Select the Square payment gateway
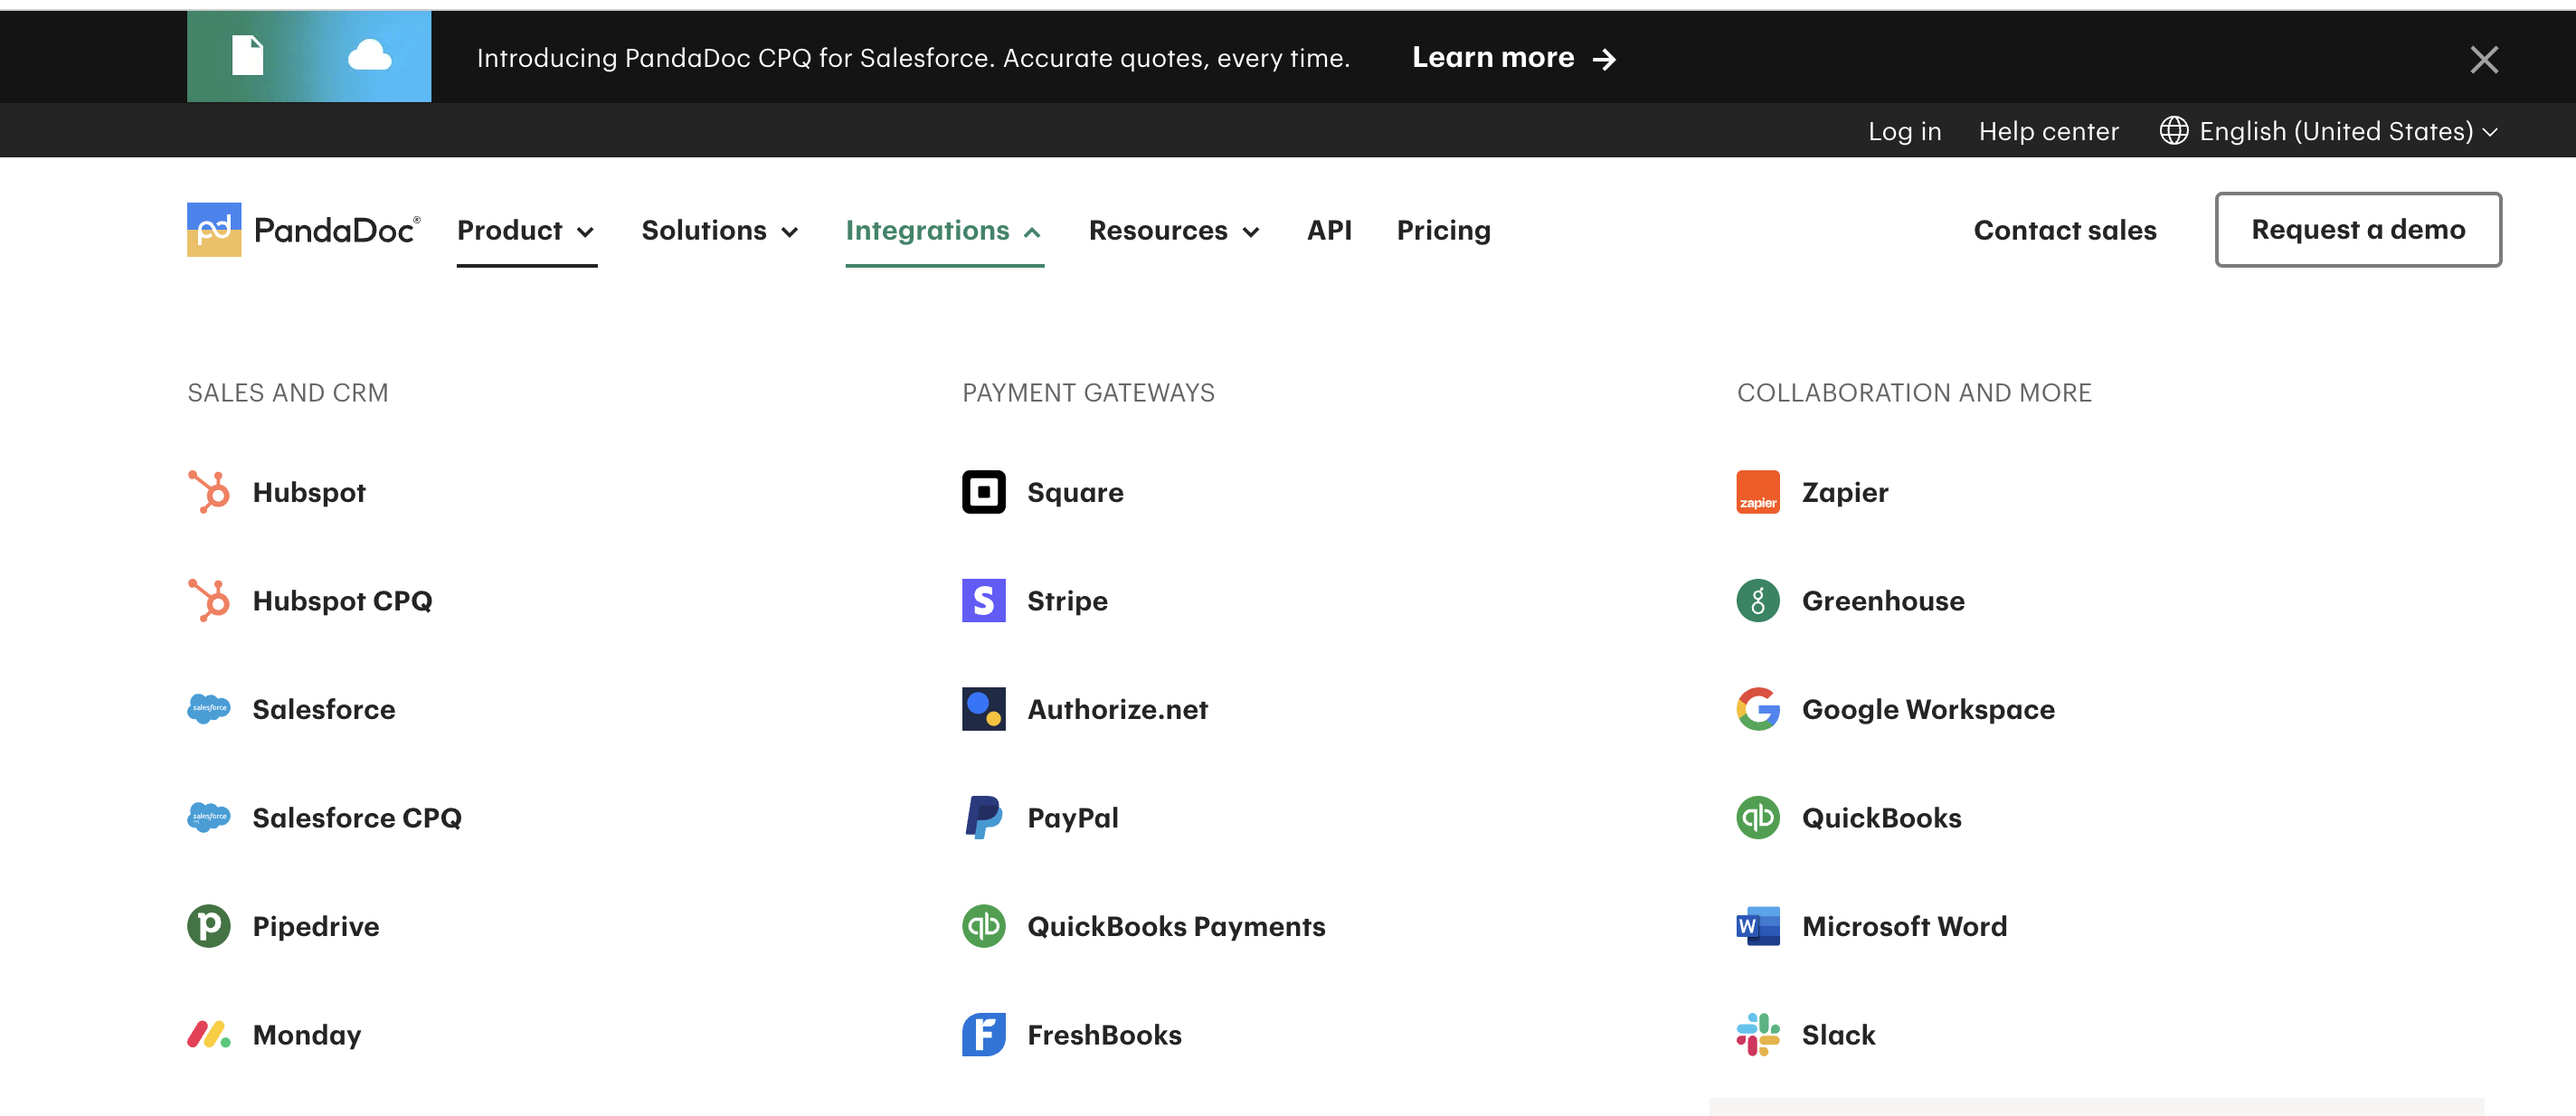 tap(1075, 492)
